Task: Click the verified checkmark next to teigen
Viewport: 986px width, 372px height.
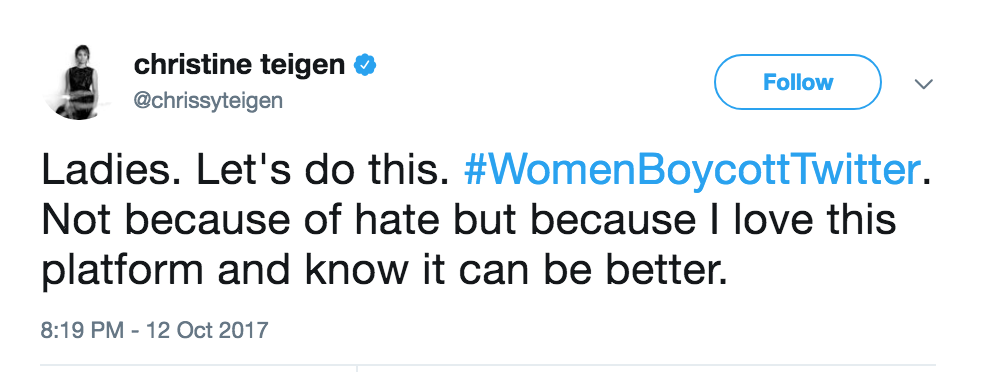Action: coord(365,65)
